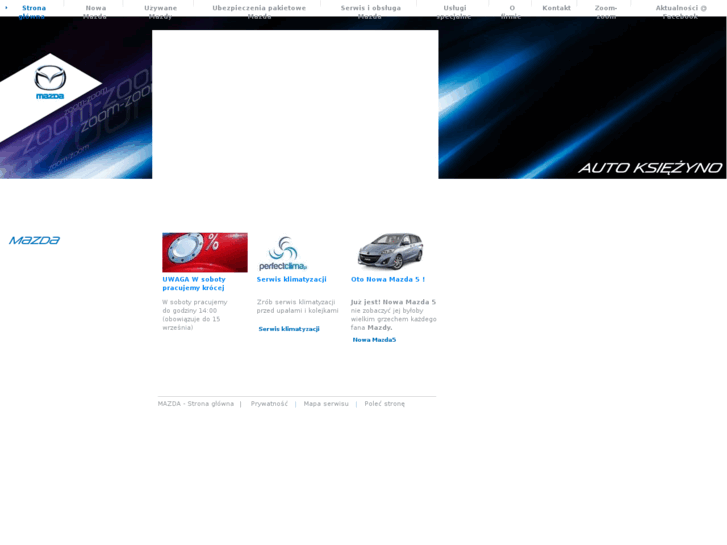
Task: Click the white empty banner content area
Action: pos(295,104)
